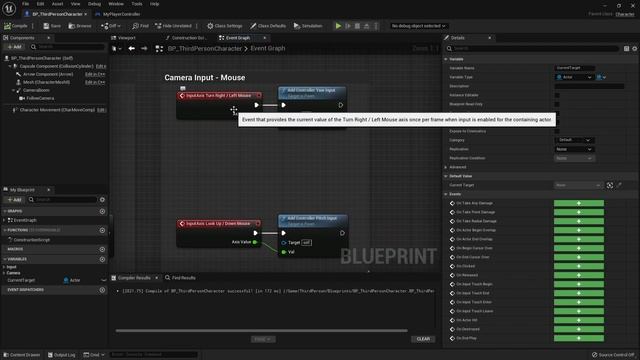Add a new variable with plus icon
The height and width of the screenshot is (360, 640).
point(102,259)
